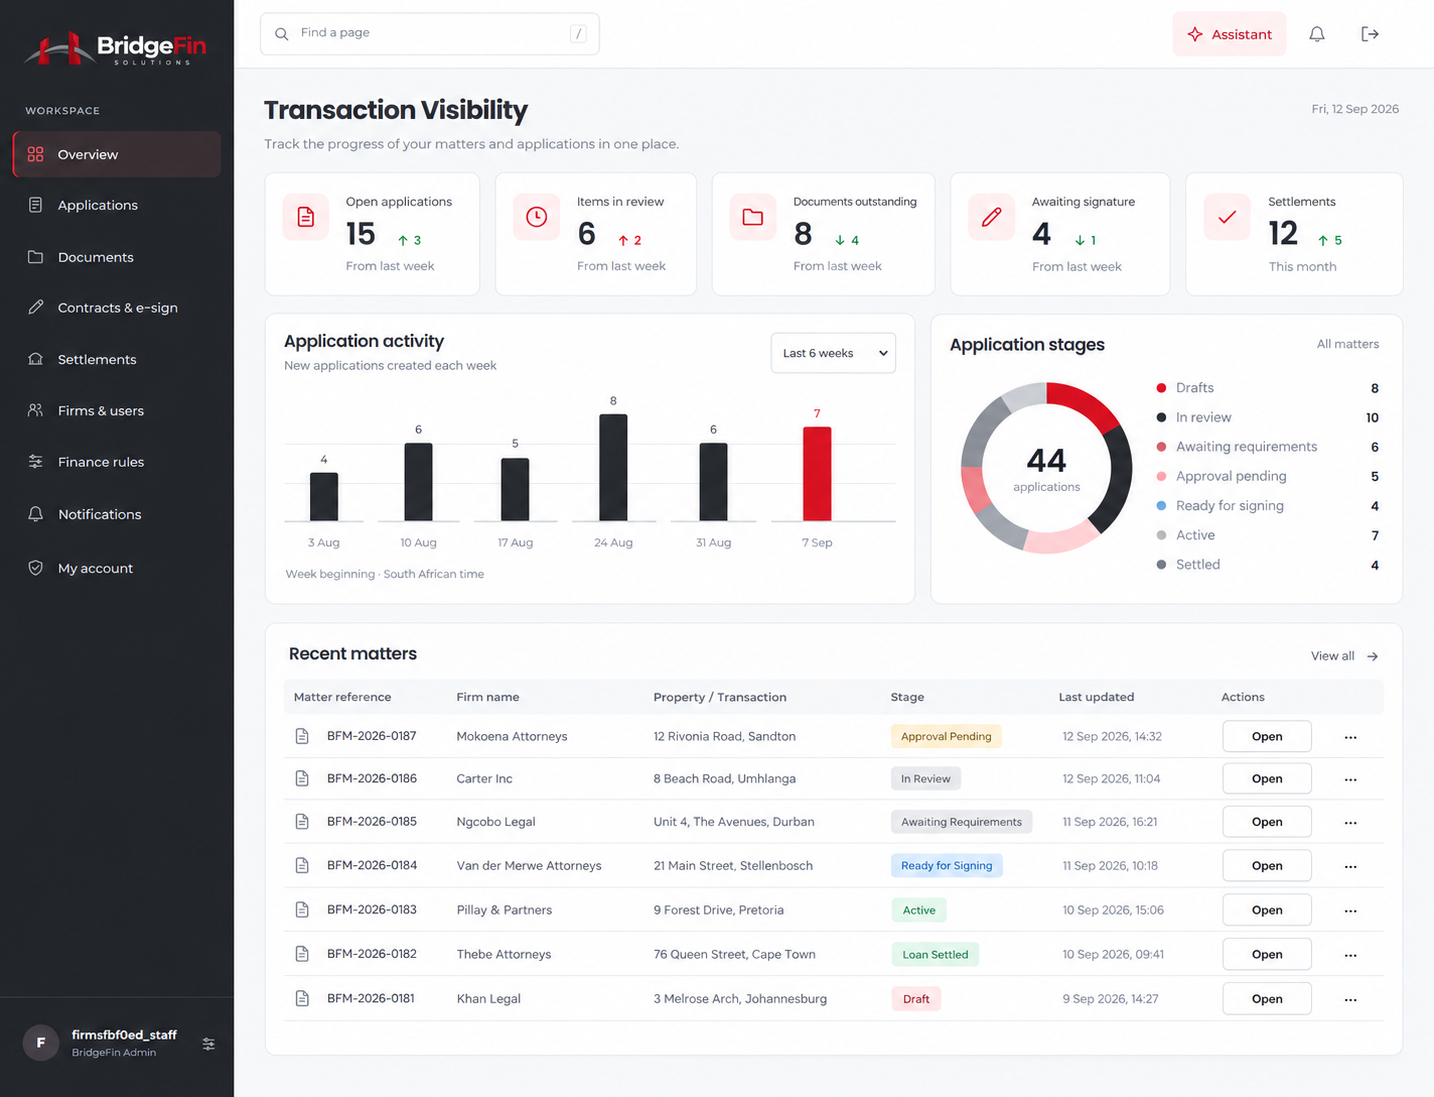Click View all recent matters link
Image resolution: width=1434 pixels, height=1097 pixels.
pyautogui.click(x=1344, y=656)
